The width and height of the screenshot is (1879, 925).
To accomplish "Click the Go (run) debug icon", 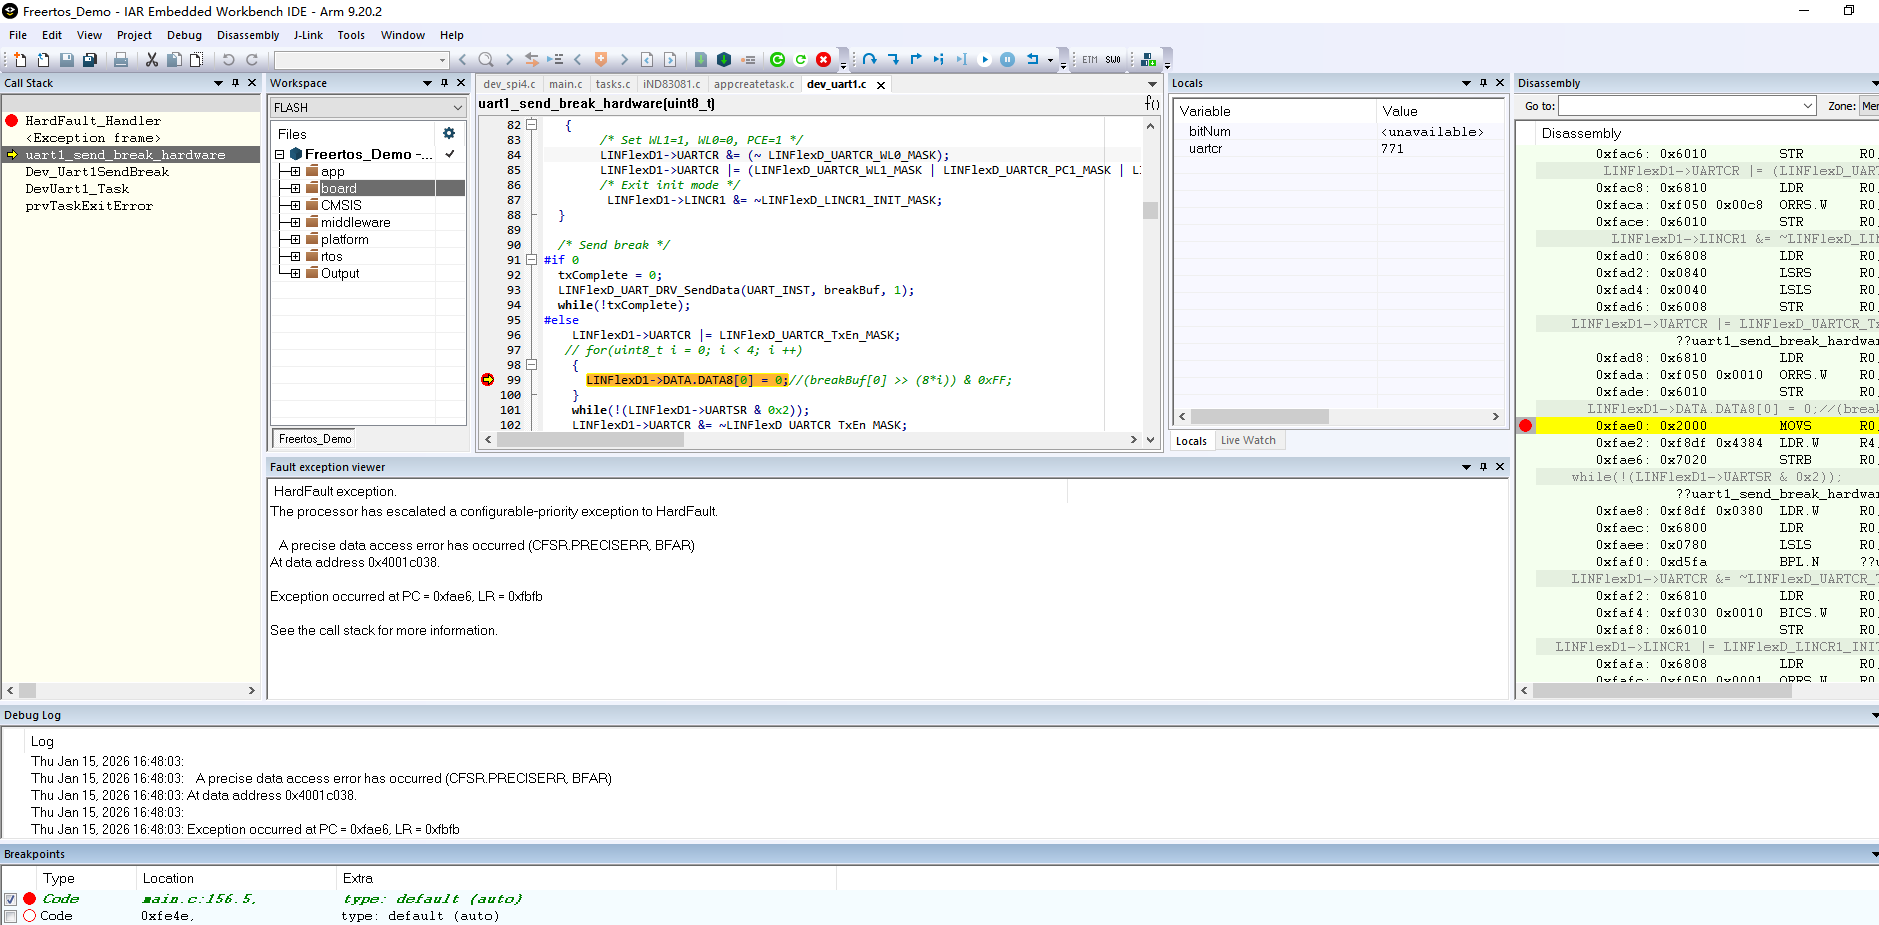I will click(x=984, y=60).
